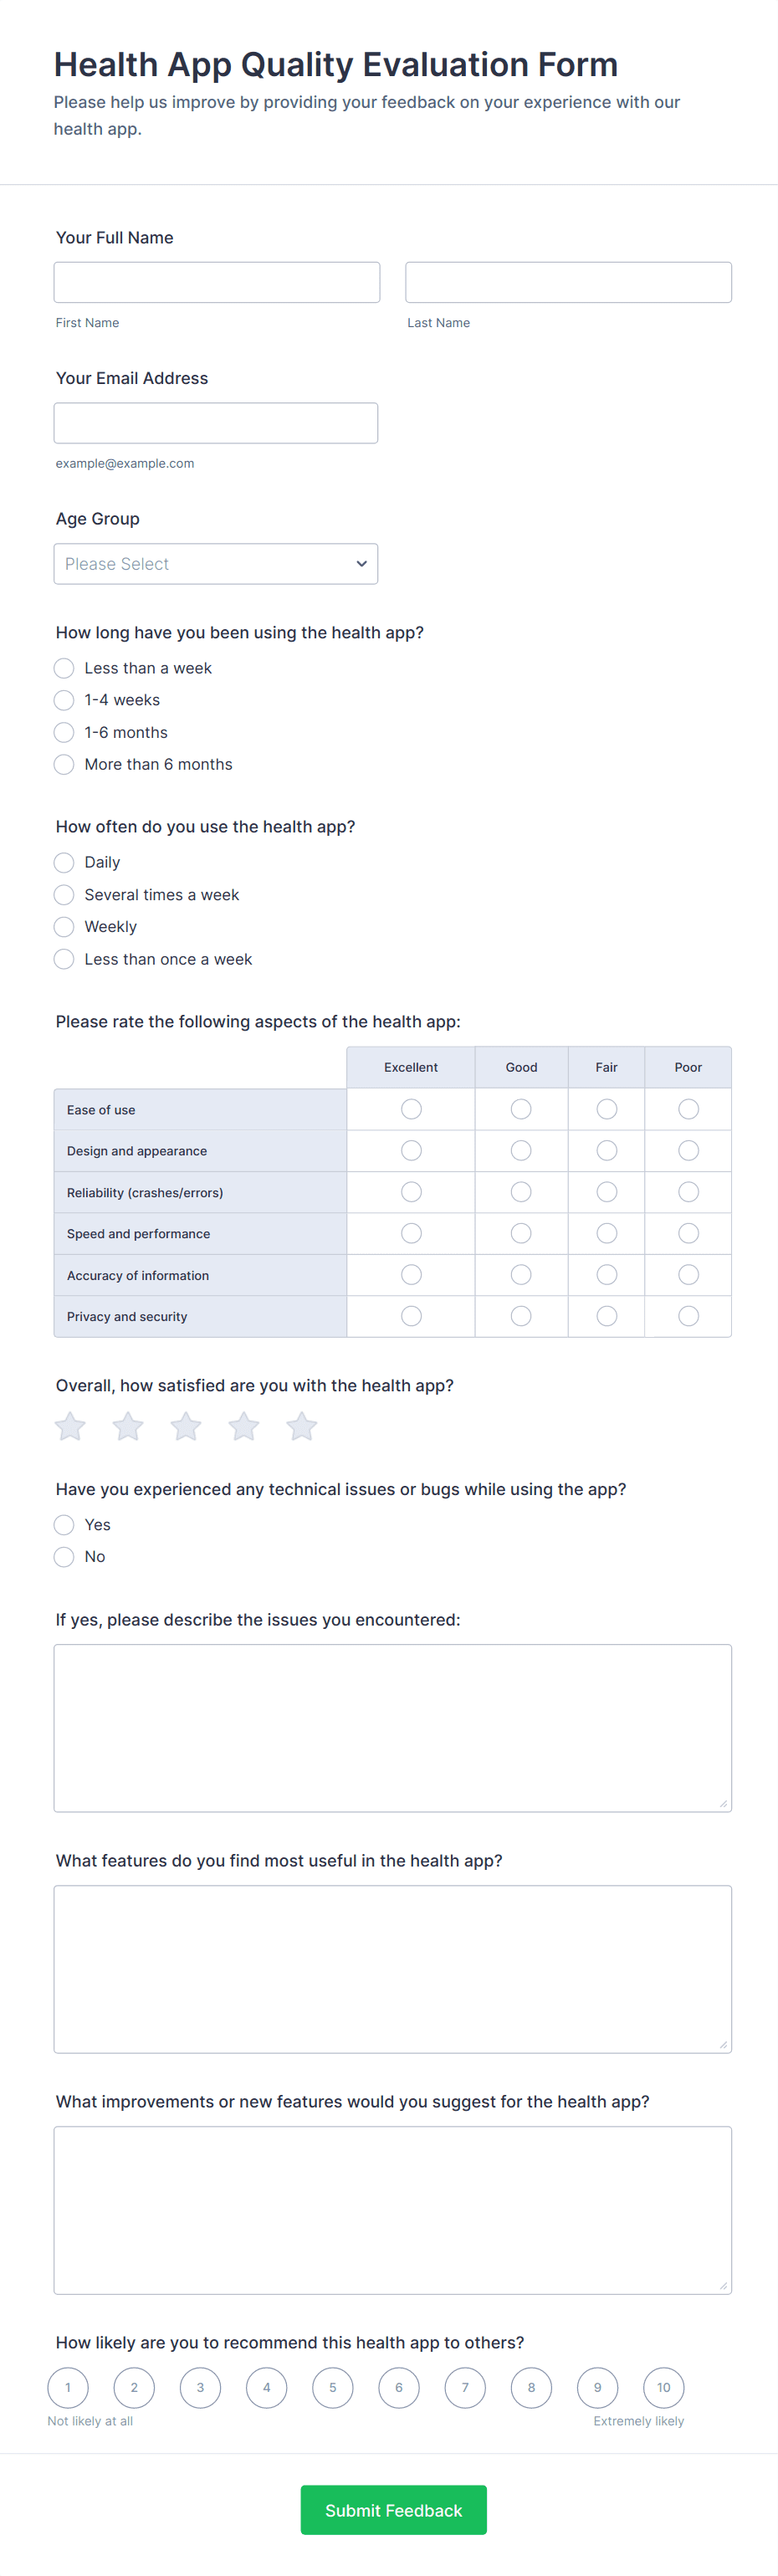
Task: Select recommendation score 7
Action: tap(465, 2388)
